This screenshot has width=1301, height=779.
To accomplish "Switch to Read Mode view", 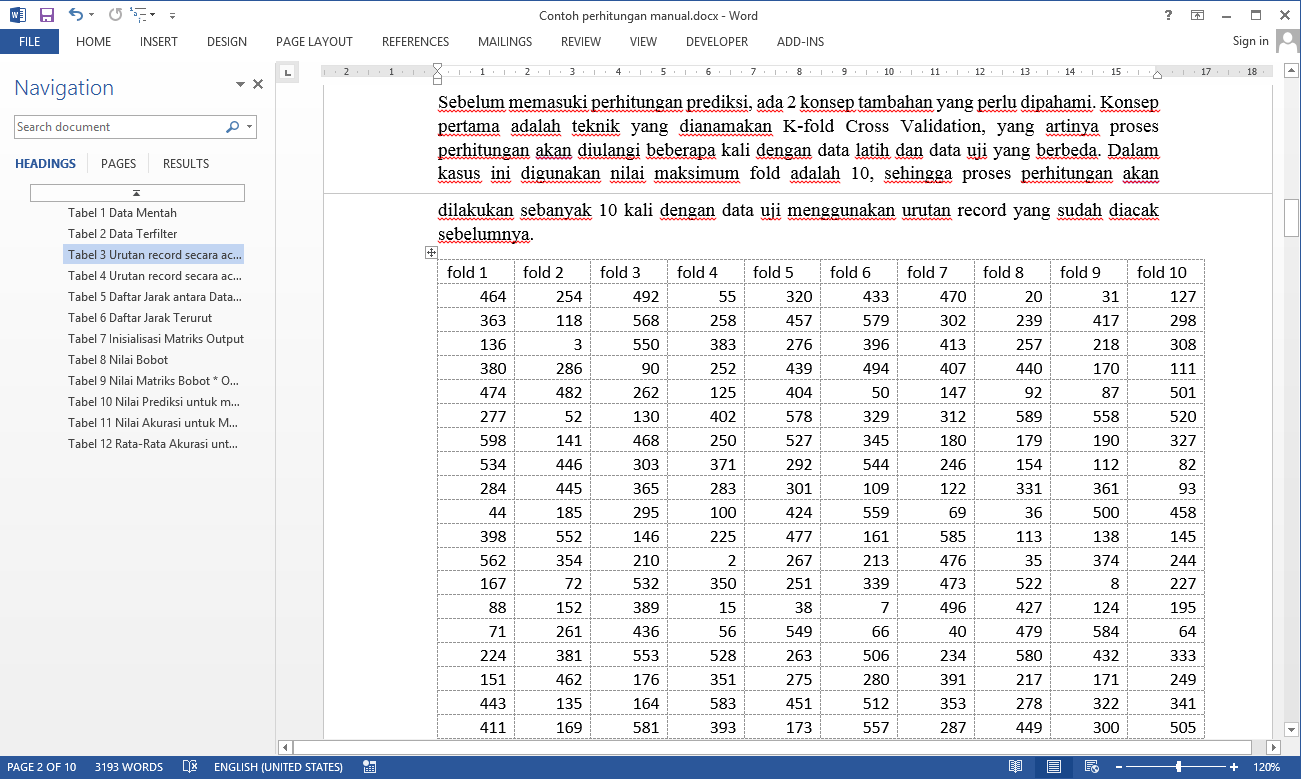I will pyautogui.click(x=1016, y=767).
